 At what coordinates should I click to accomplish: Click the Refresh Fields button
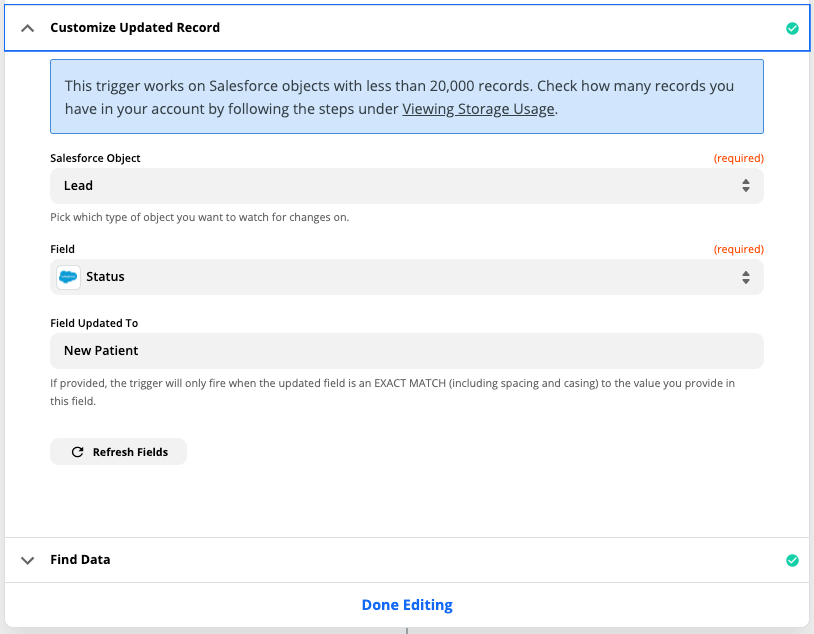tap(118, 452)
